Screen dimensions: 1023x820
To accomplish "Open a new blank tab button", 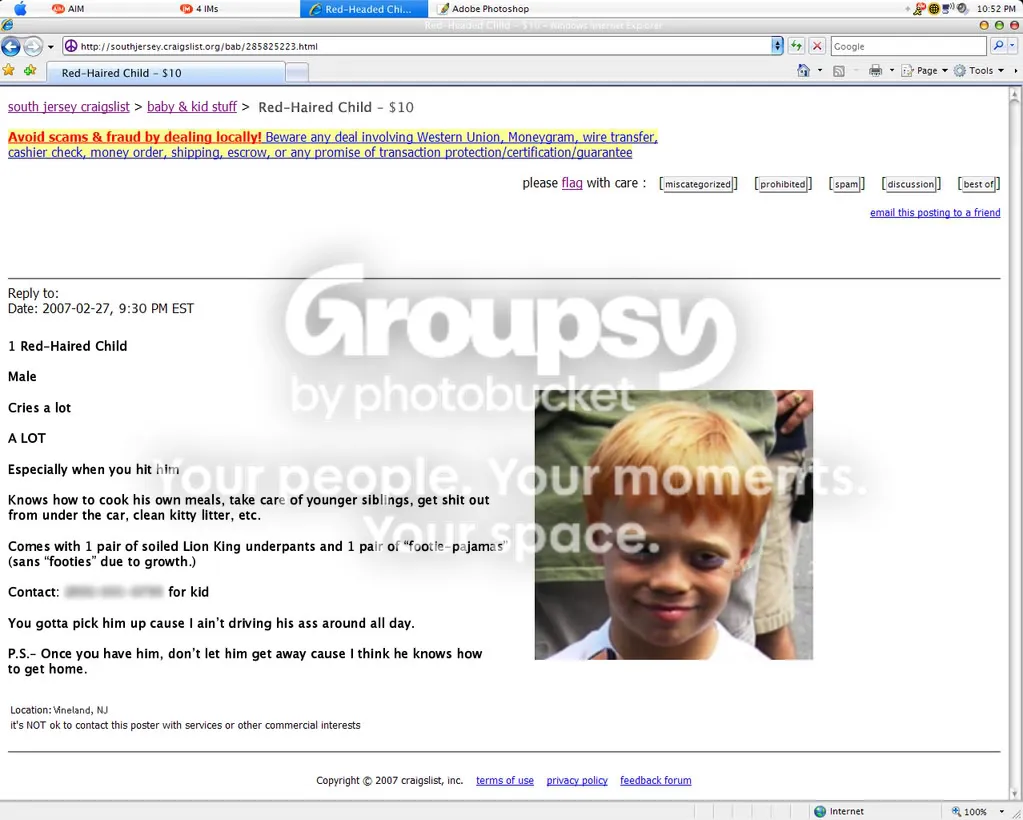I will tap(297, 73).
